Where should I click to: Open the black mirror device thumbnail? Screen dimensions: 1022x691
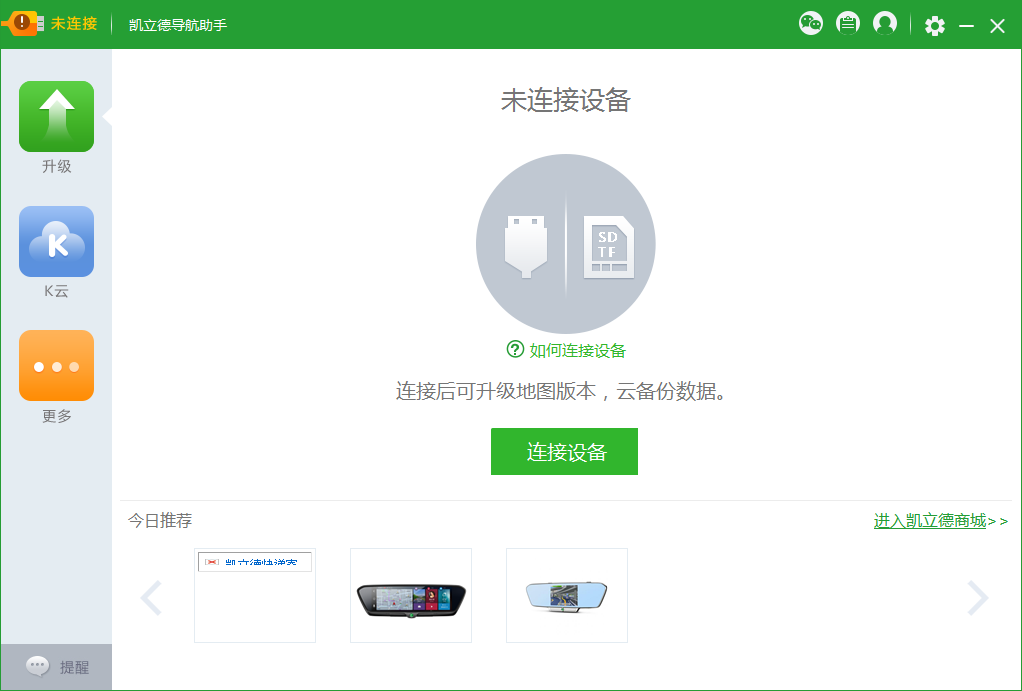pos(411,595)
